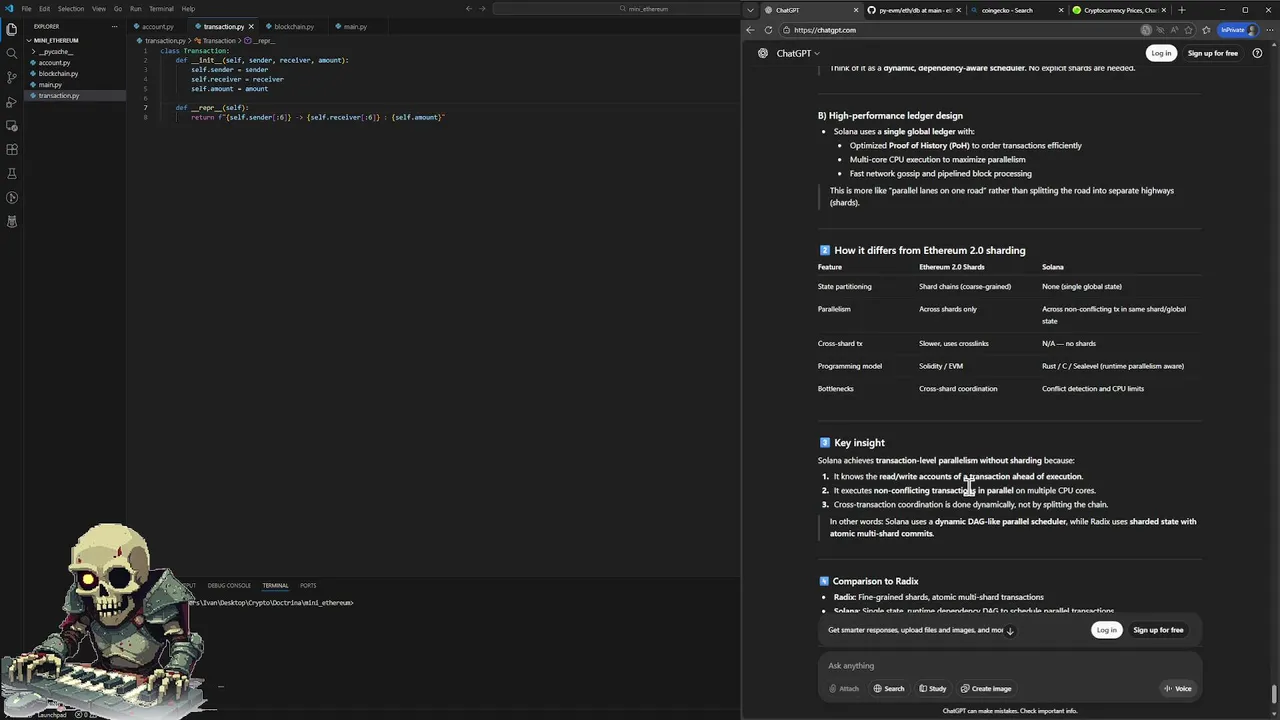Click Sign up for free in header
This screenshot has height=720, width=1280.
tap(1212, 53)
